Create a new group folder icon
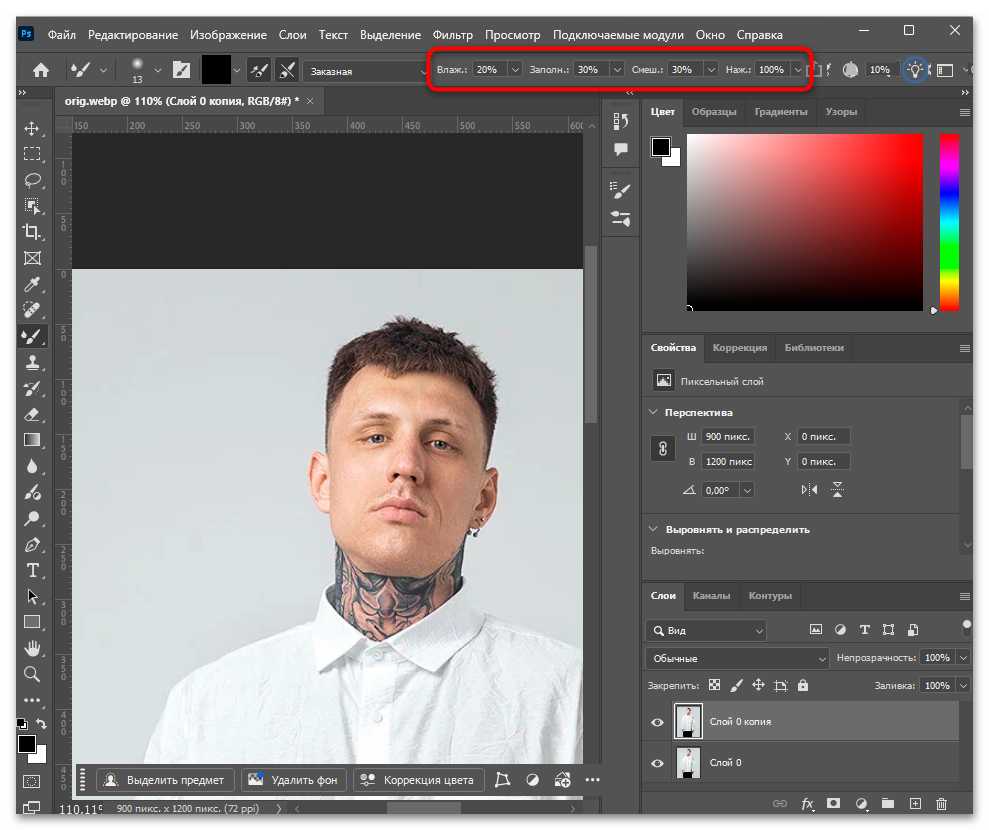The height and width of the screenshot is (830, 989). point(887,804)
